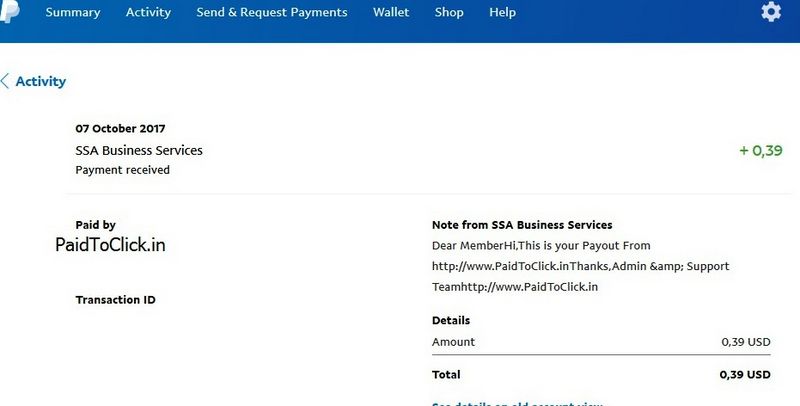Click the Total label in Details
This screenshot has height=406, width=800.
pyautogui.click(x=446, y=375)
